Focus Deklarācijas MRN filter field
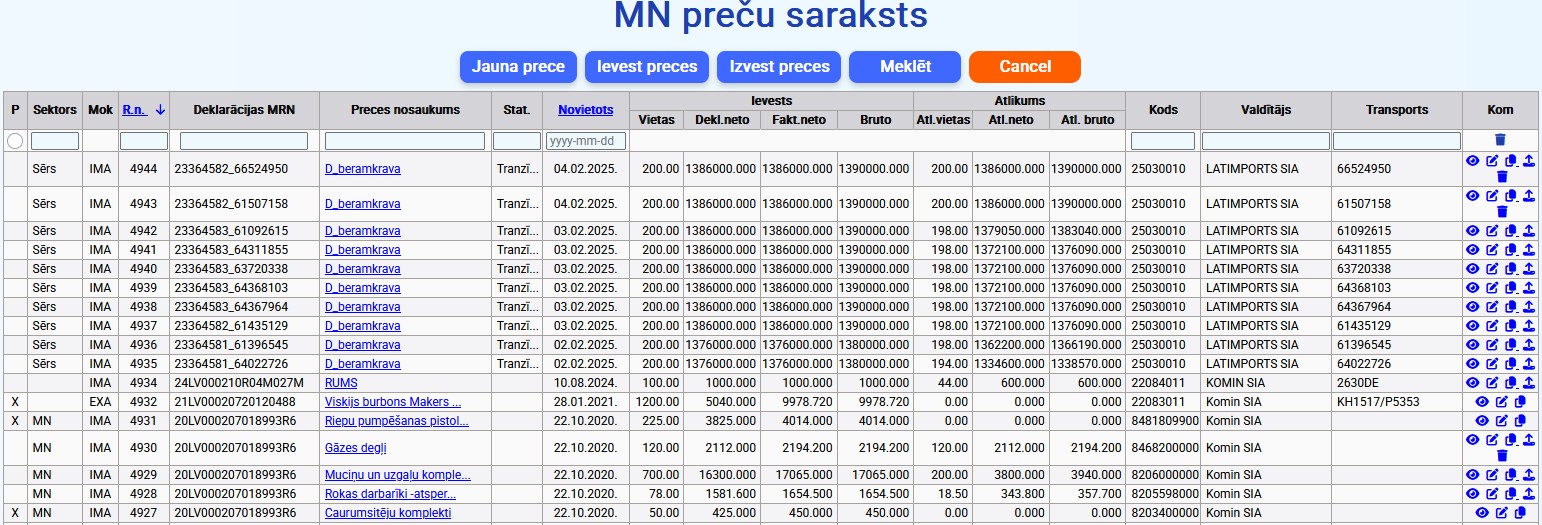 (x=244, y=141)
